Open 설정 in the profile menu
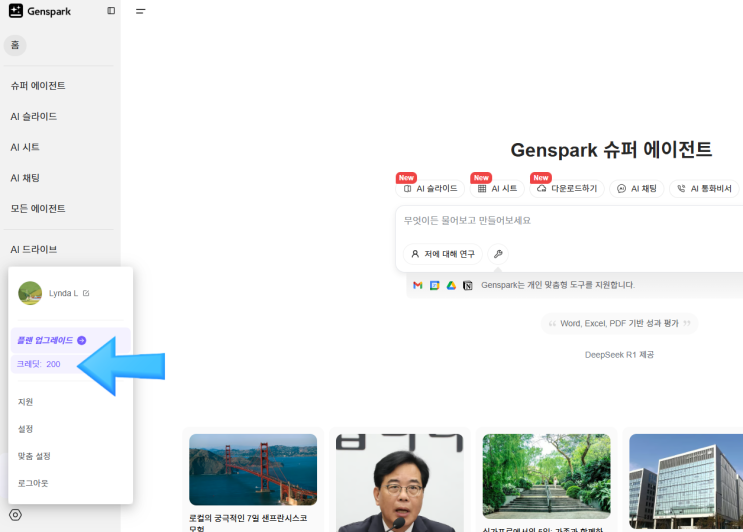The height and width of the screenshot is (532, 743). (x=25, y=429)
